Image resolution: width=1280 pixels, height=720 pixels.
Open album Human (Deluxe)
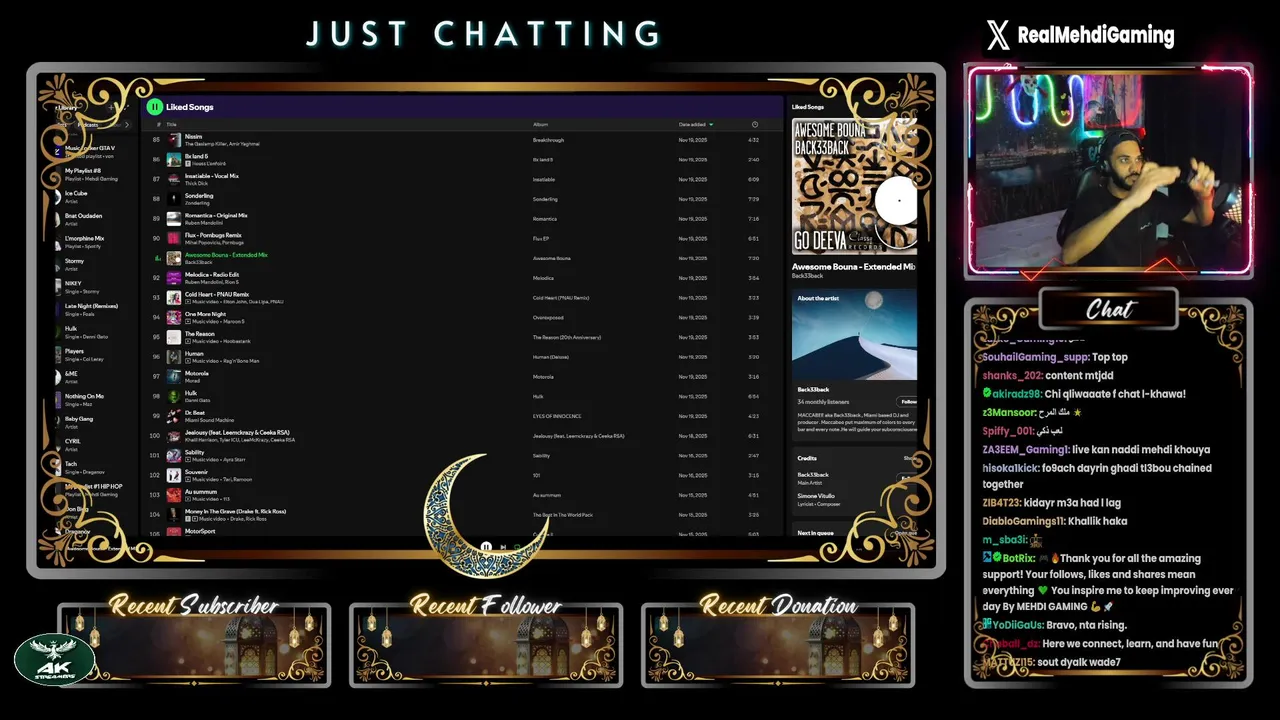pyautogui.click(x=549, y=357)
